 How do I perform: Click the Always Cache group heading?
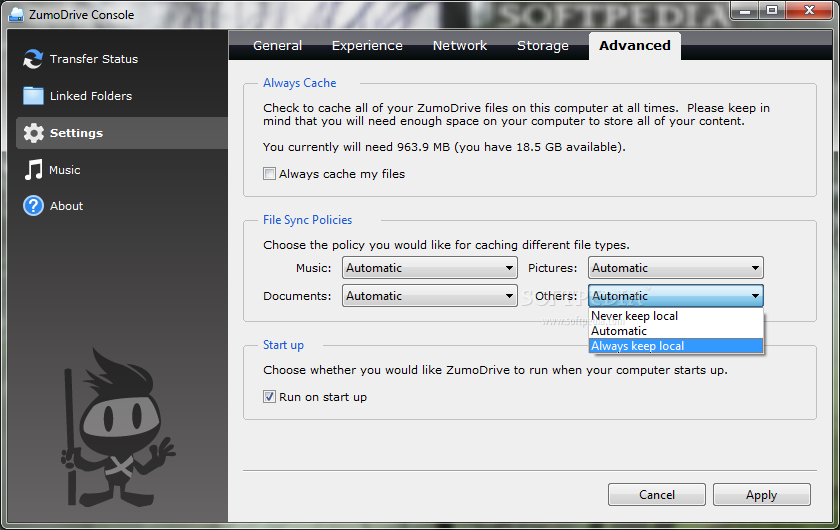(x=299, y=83)
